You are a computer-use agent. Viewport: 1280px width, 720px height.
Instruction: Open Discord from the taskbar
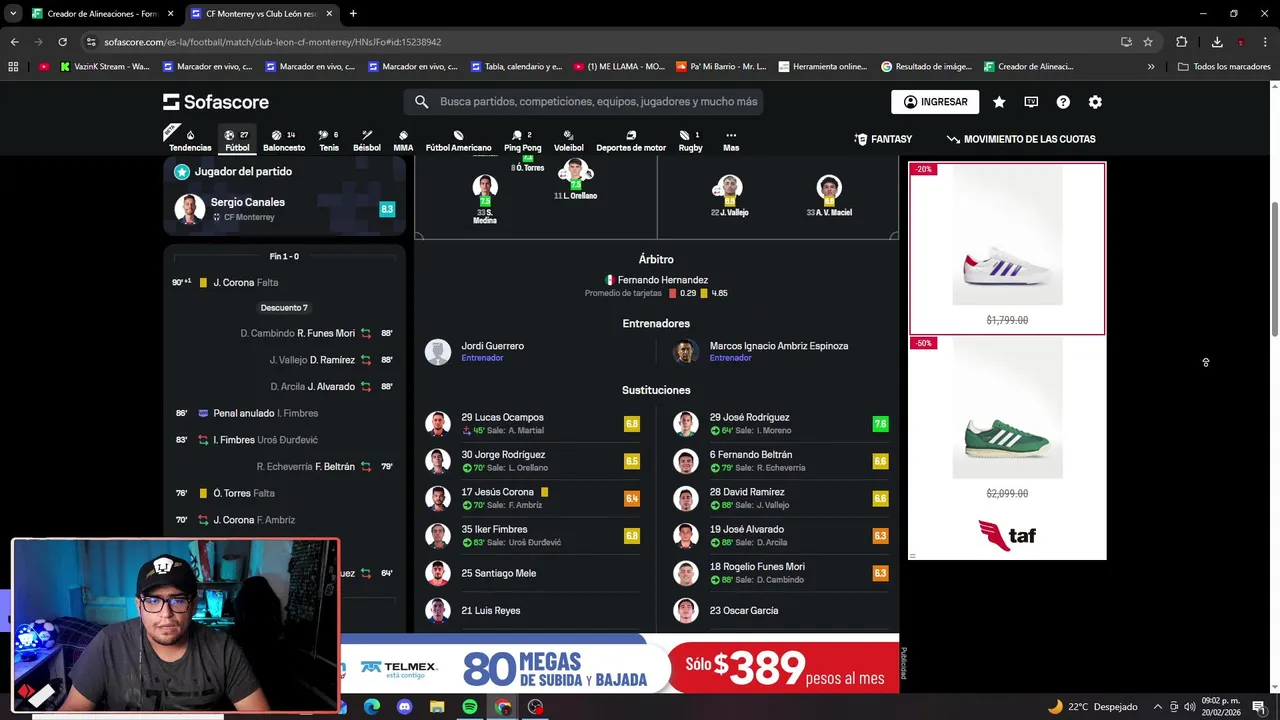tap(404, 707)
